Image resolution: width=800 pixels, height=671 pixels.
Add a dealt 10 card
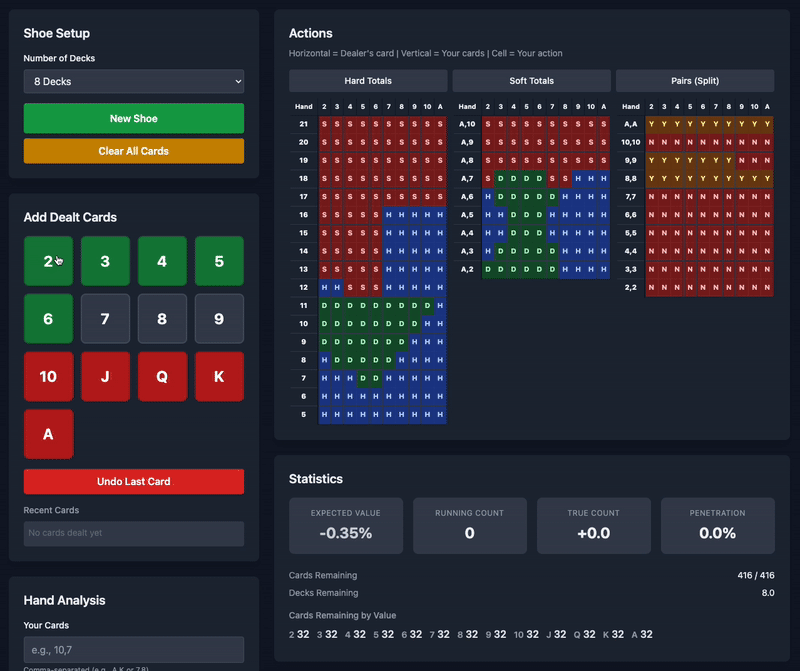tap(48, 376)
